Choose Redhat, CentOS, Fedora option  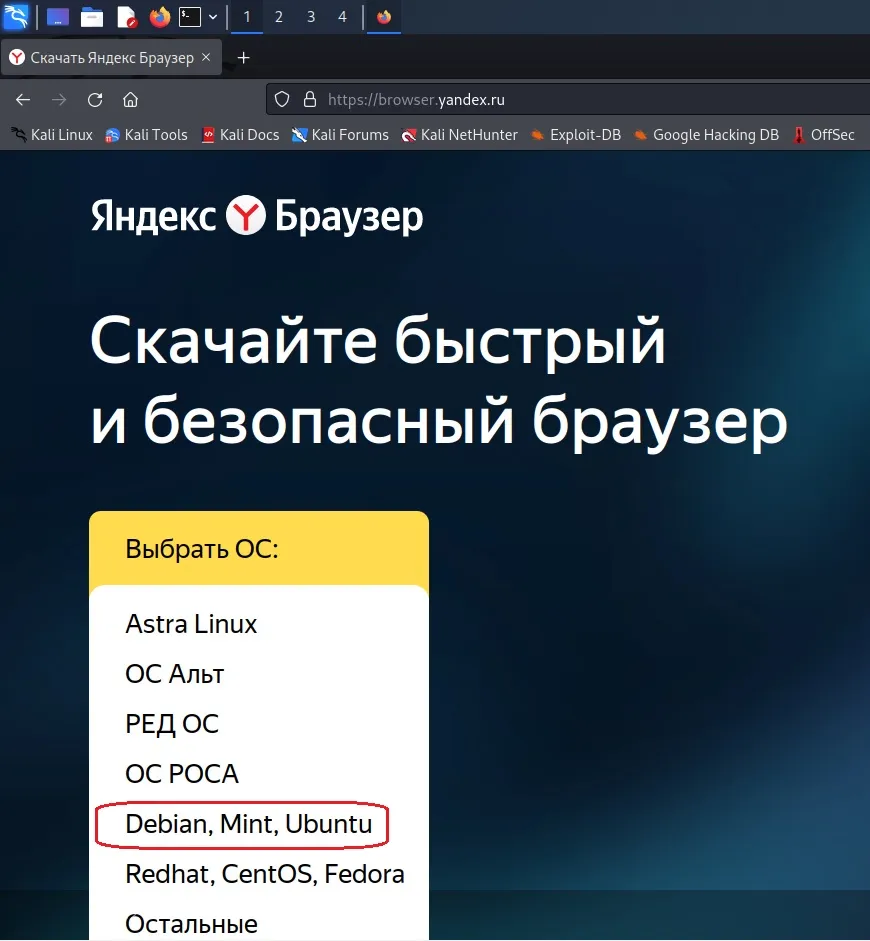265,874
